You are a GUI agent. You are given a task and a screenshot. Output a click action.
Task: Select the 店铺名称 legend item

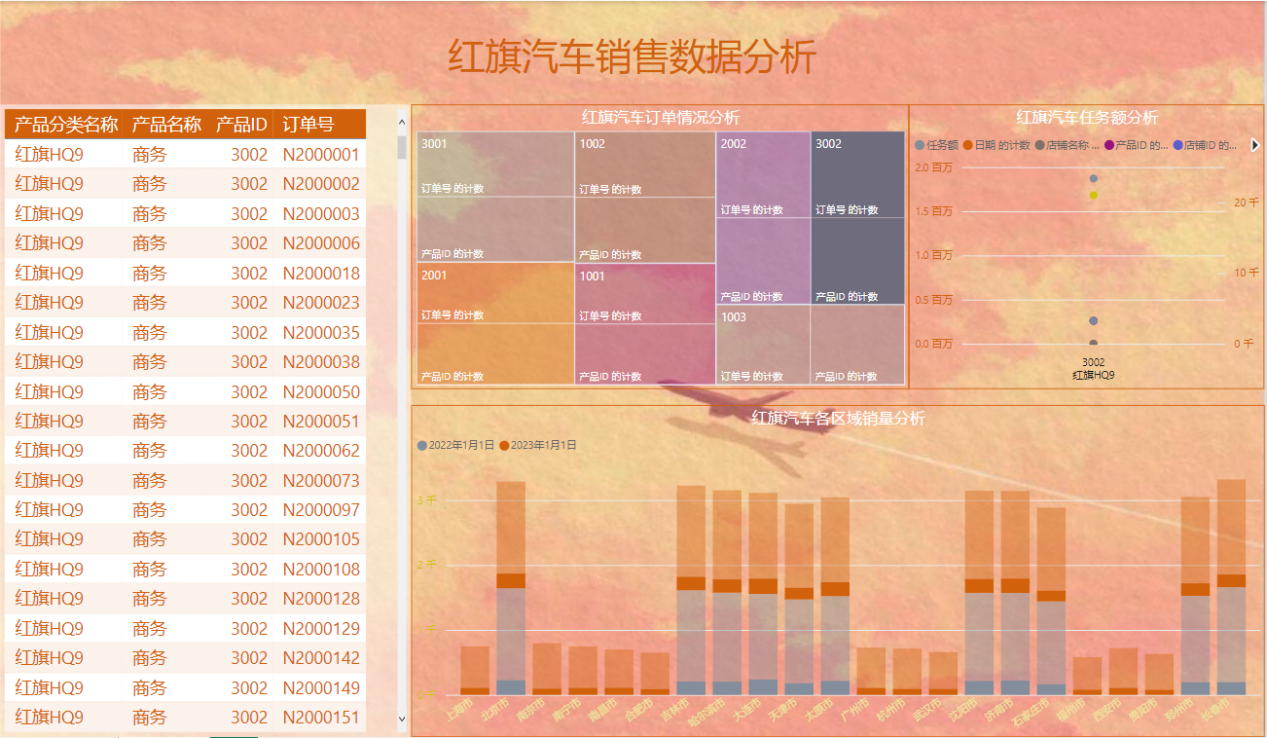click(x=1067, y=145)
